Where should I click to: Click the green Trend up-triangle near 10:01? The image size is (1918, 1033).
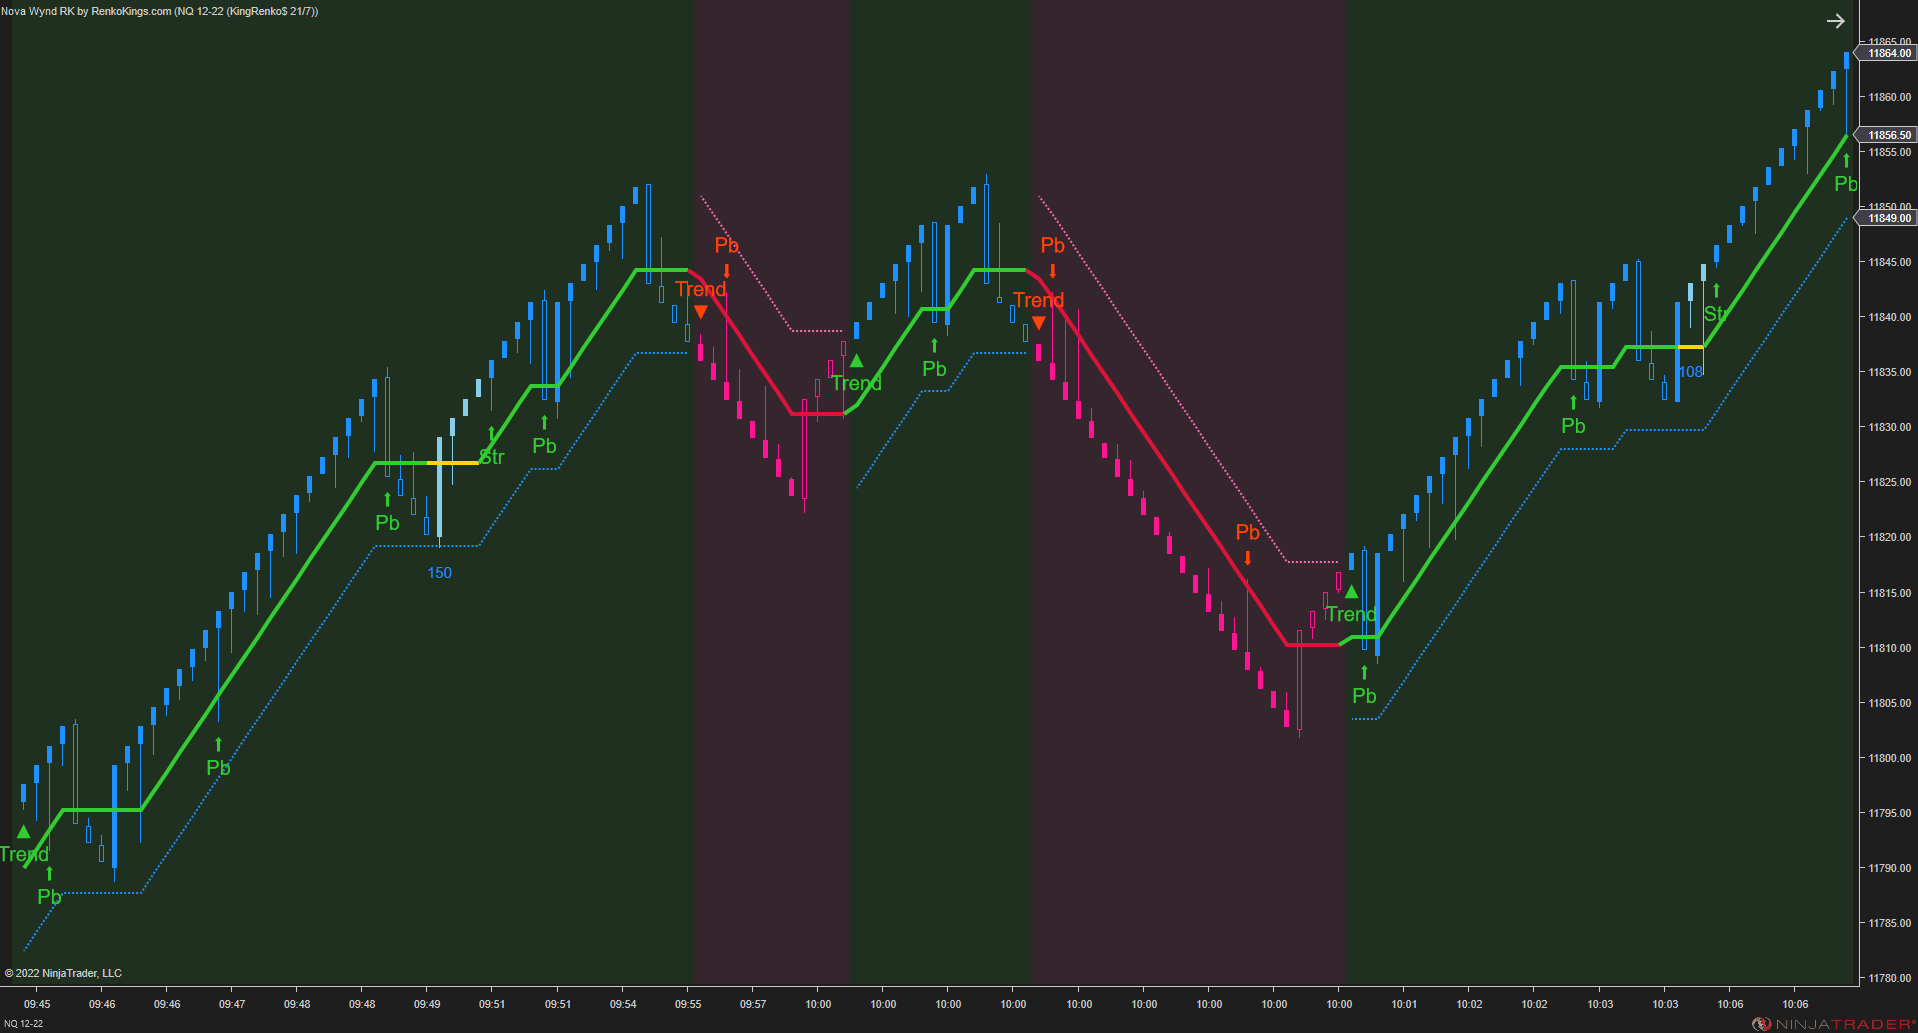(x=1352, y=590)
